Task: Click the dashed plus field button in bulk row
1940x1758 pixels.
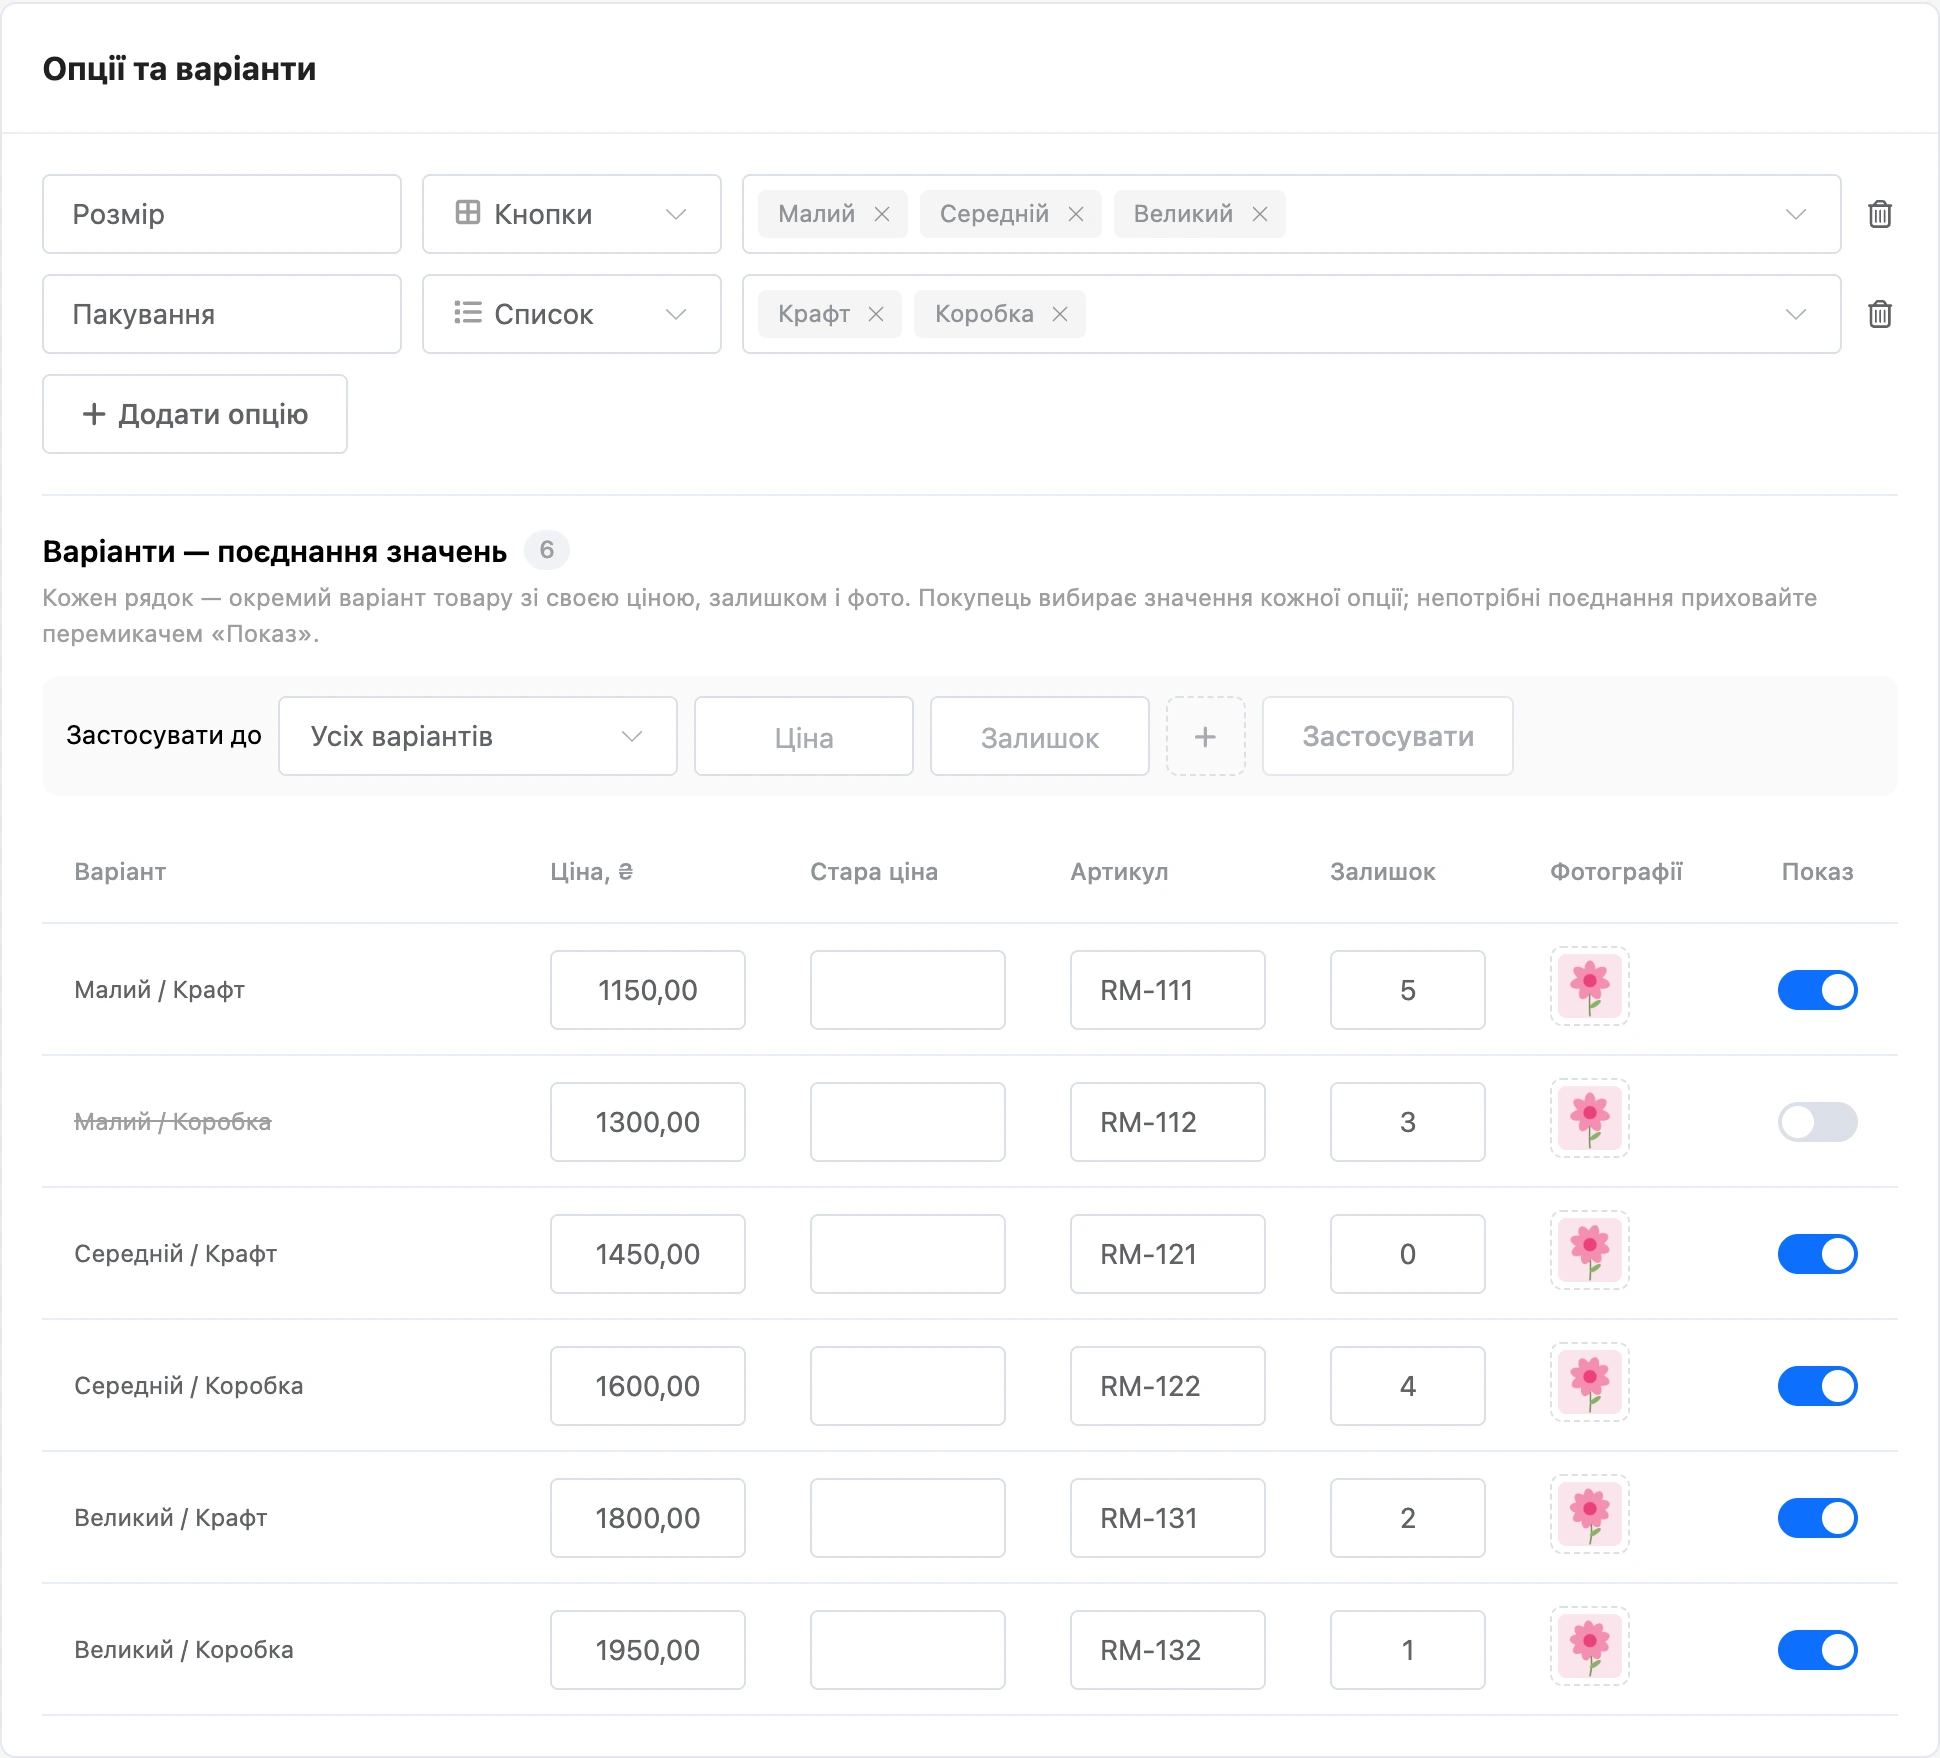Action: point(1206,736)
